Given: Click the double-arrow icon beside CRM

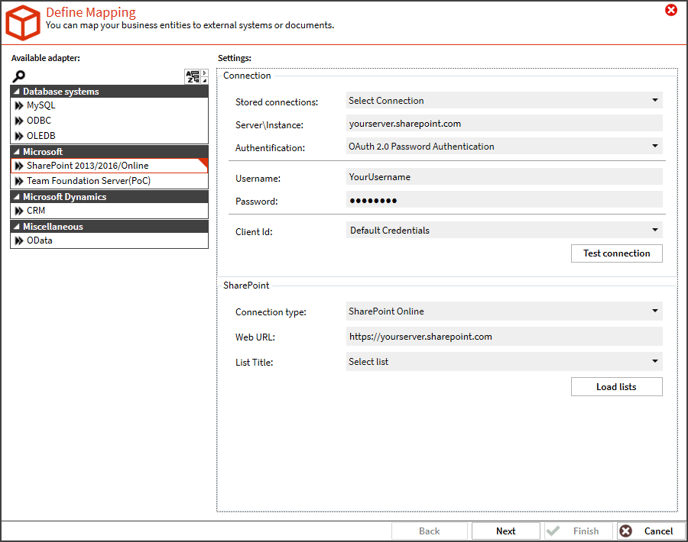Looking at the screenshot, I should [x=19, y=211].
